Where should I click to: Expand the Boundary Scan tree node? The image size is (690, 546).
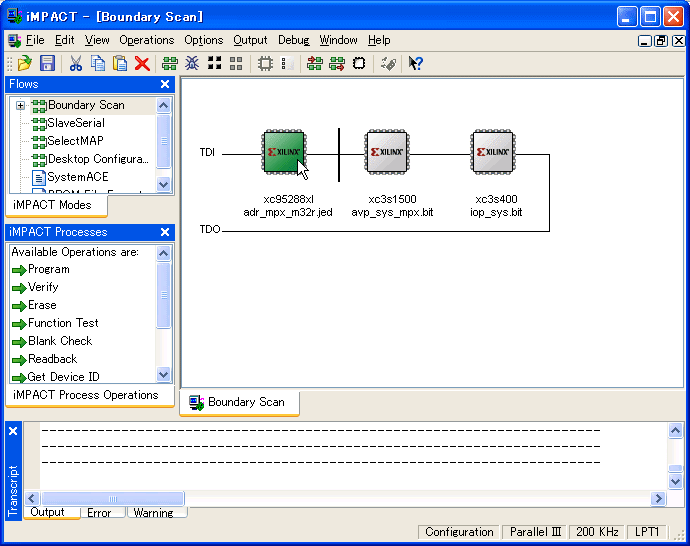20,105
